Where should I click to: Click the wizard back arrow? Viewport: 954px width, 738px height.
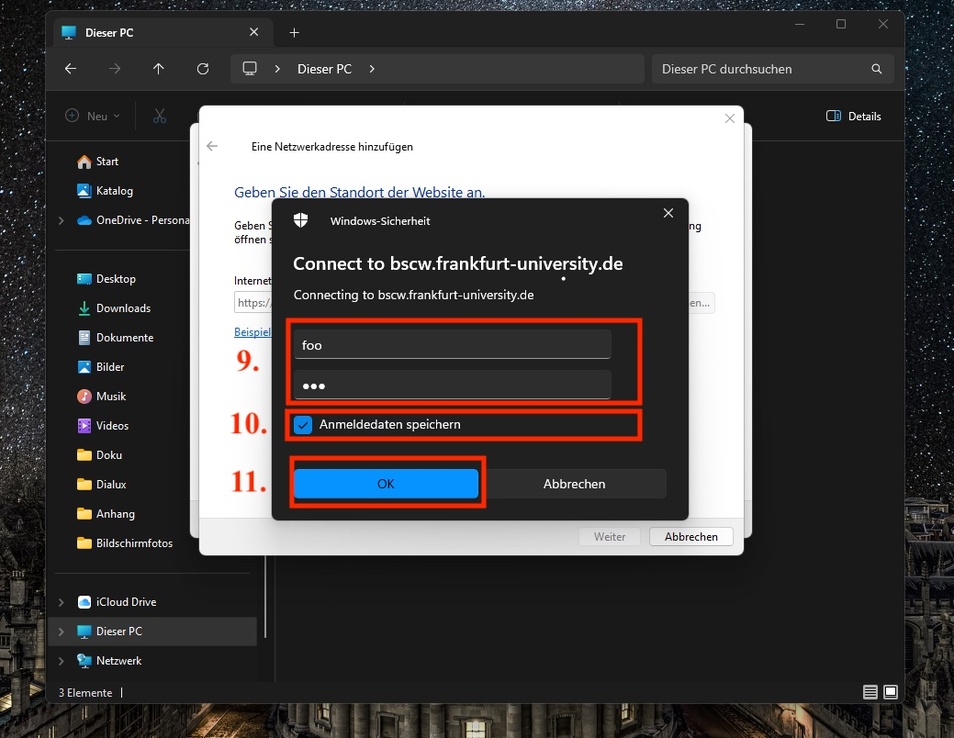(x=212, y=146)
